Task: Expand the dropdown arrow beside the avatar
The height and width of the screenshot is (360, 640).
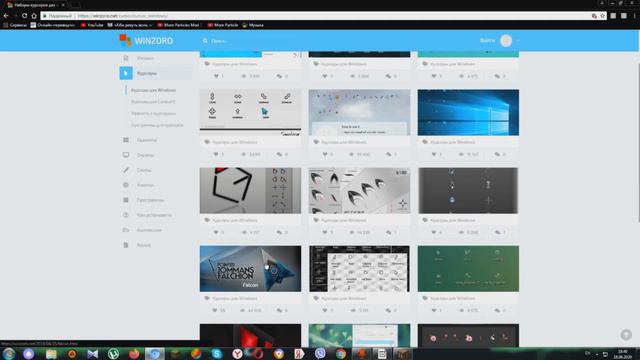Action: (x=518, y=41)
